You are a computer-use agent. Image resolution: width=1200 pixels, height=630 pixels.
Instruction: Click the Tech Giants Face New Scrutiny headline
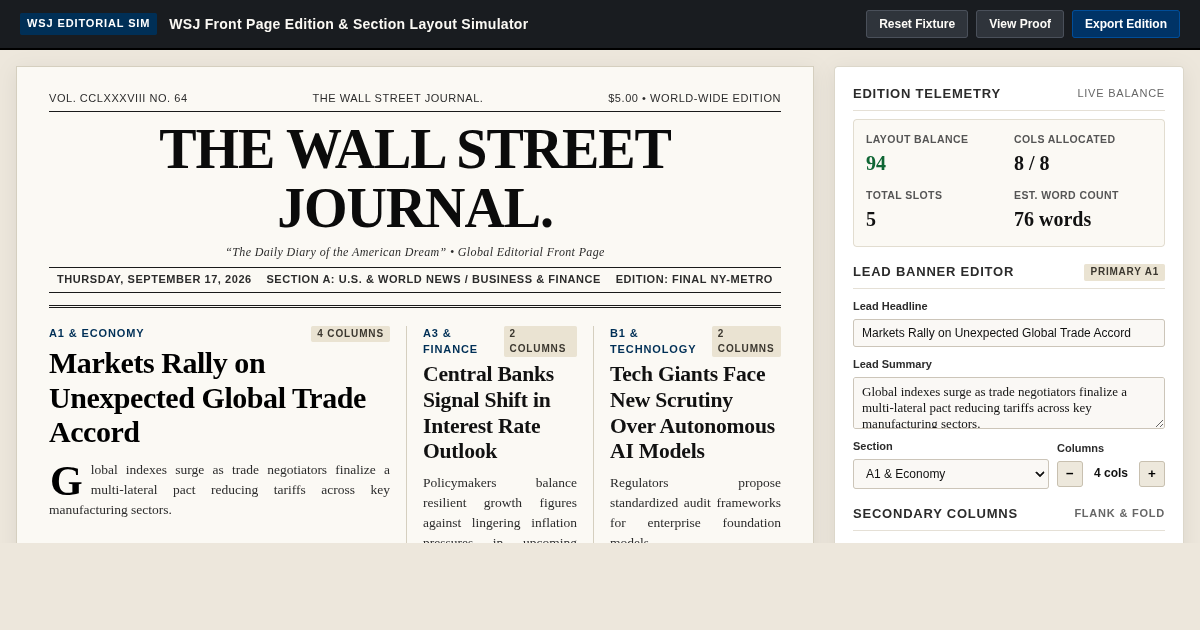(x=695, y=412)
